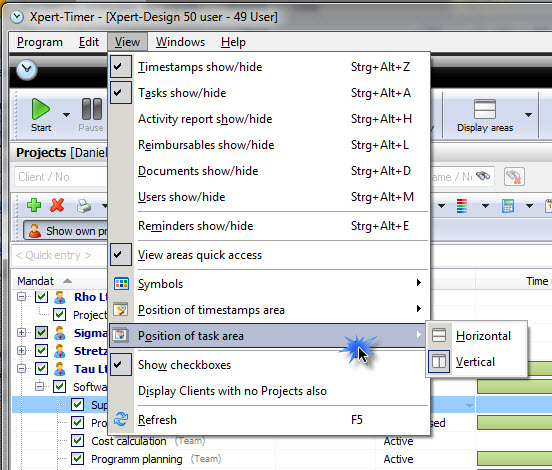This screenshot has height=470, width=552.
Task: Uncheck the Rho Ltd client checkbox
Action: tap(42, 297)
